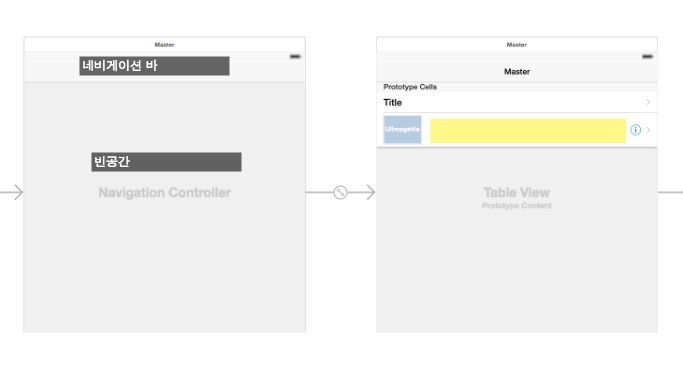Screen dimensions: 683x371
Task: Select the Master navigation bar title
Action: point(517,71)
